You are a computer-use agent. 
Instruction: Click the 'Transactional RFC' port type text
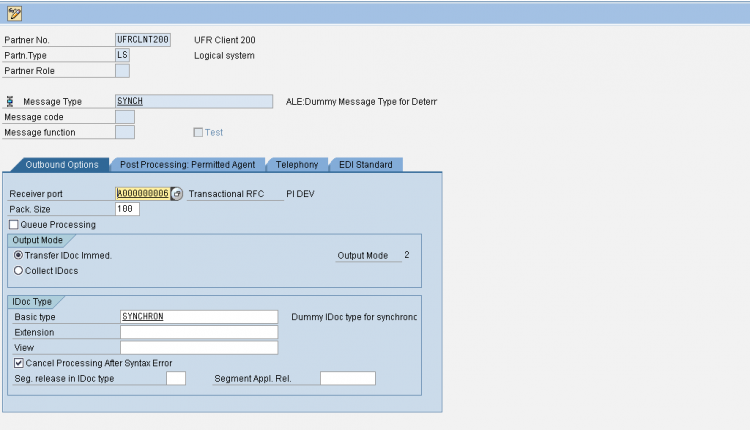tap(226, 194)
